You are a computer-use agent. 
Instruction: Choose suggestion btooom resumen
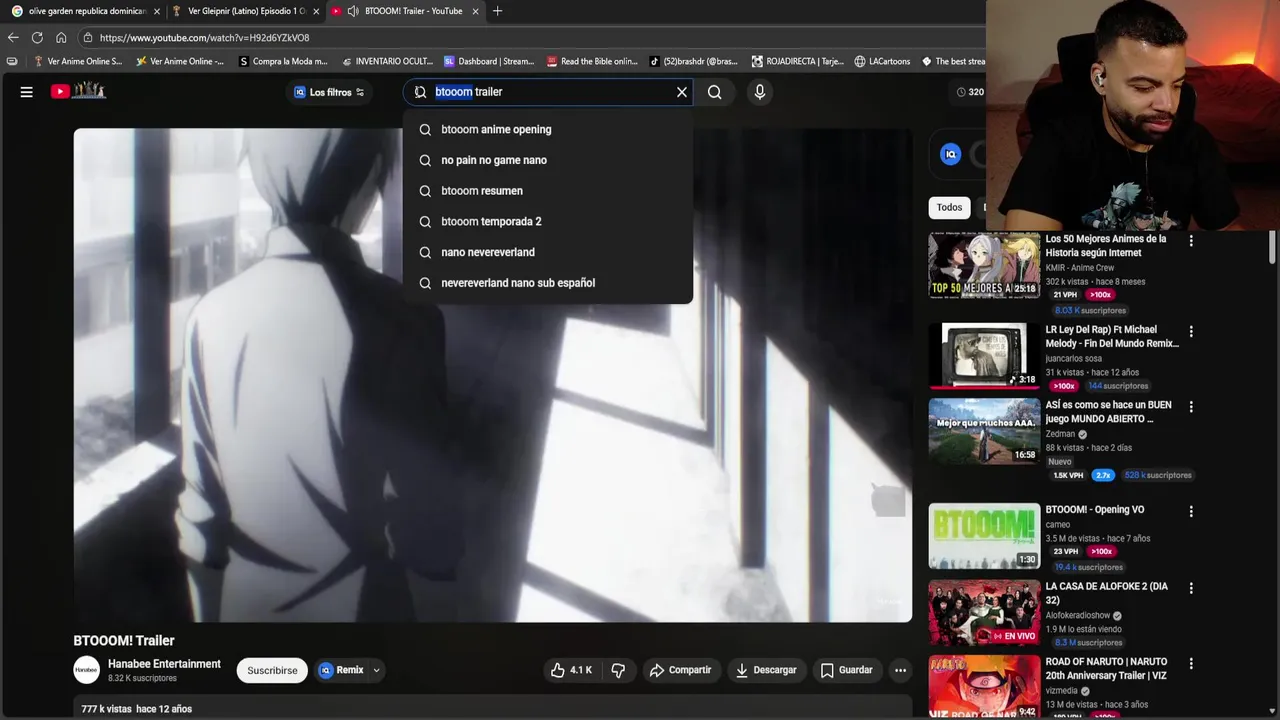point(548,191)
